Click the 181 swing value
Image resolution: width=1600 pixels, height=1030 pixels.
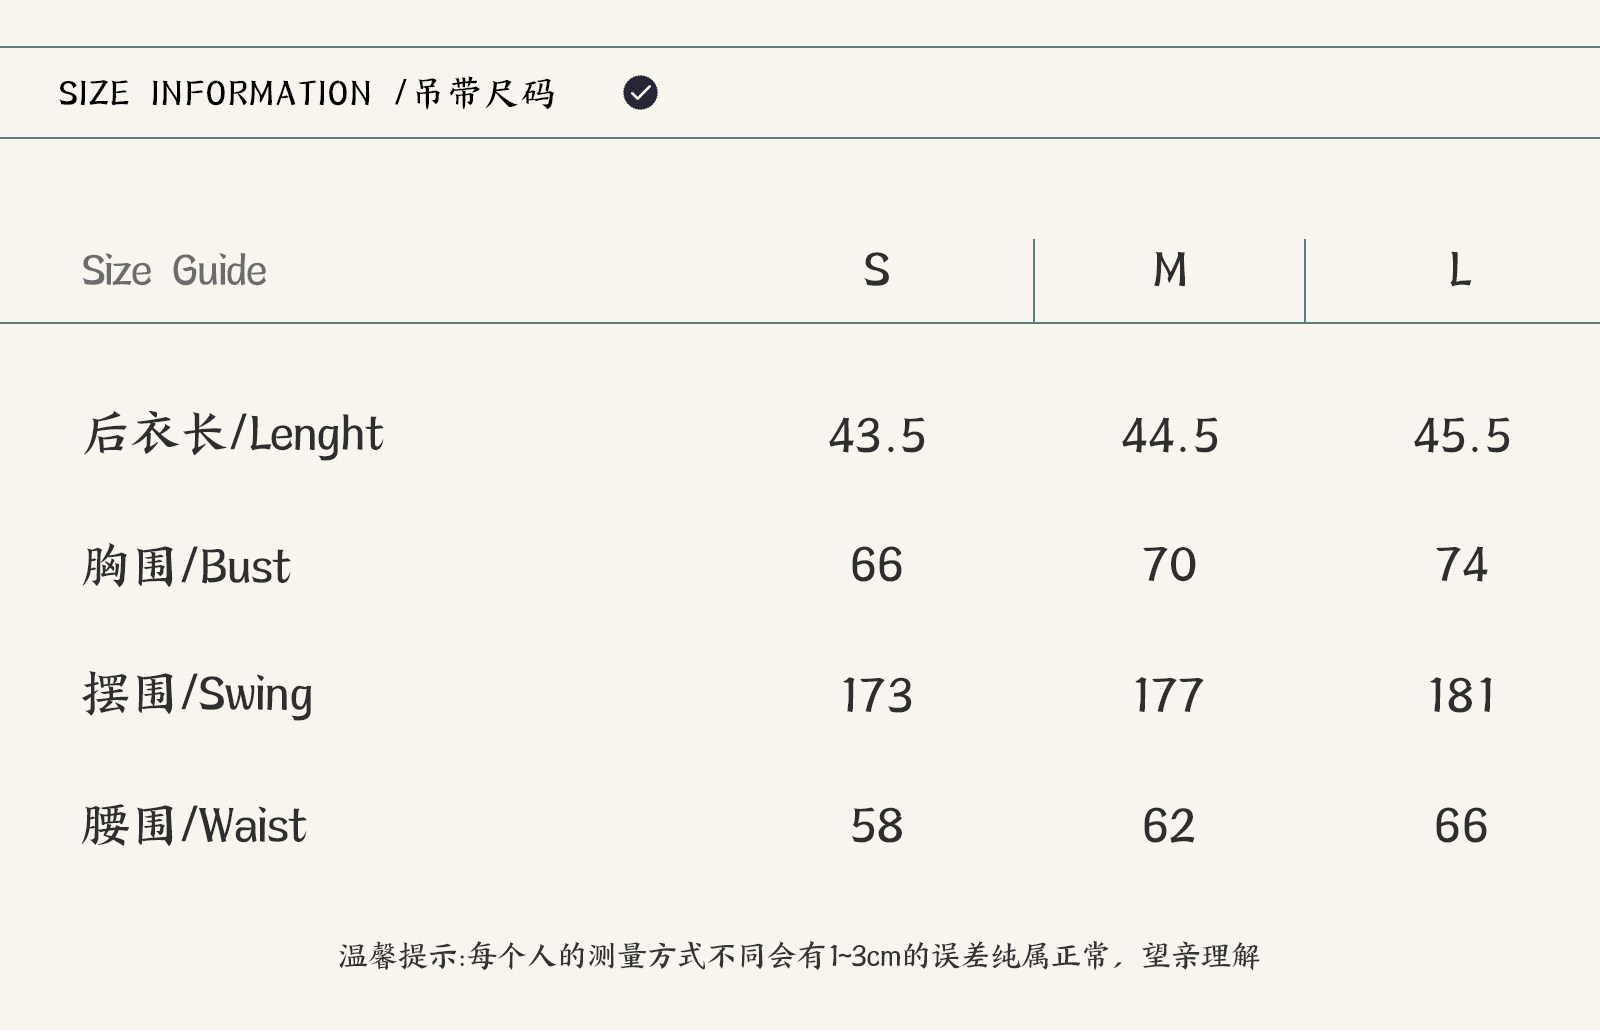1461,696
